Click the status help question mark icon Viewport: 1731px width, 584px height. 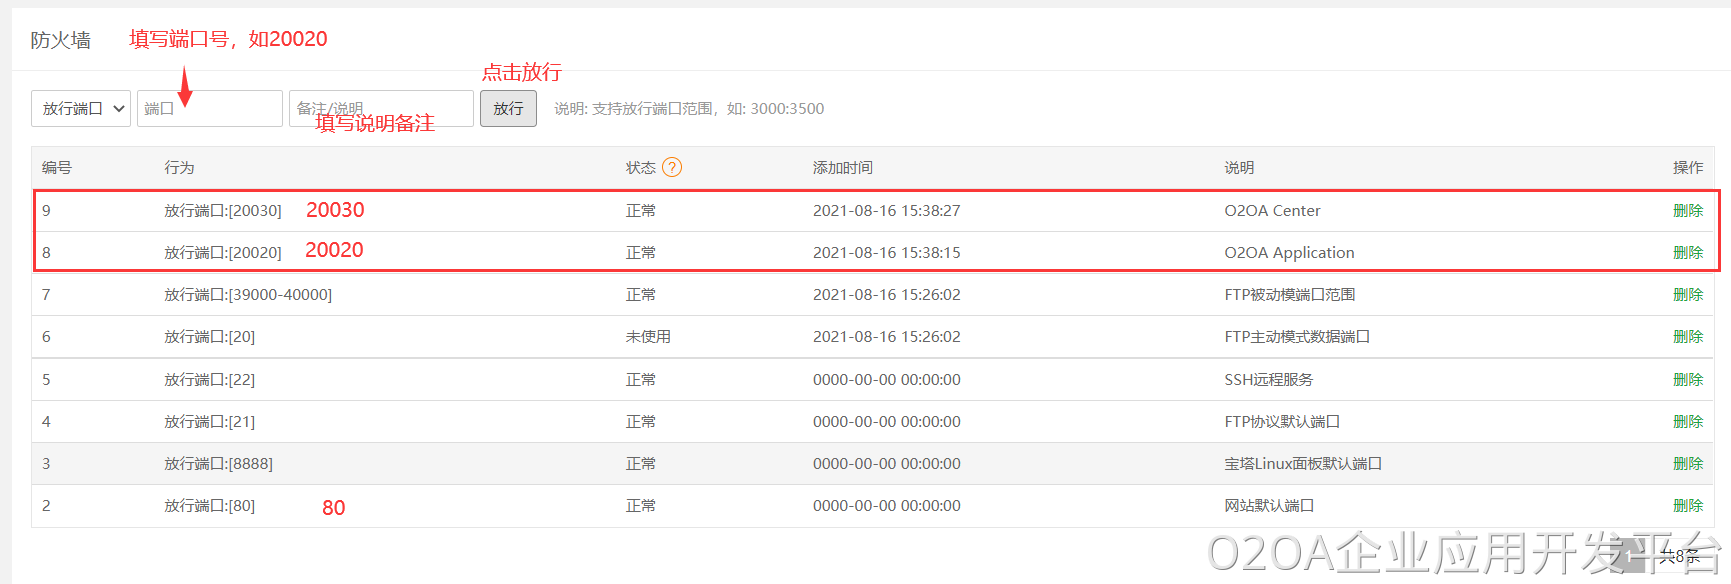(x=672, y=167)
